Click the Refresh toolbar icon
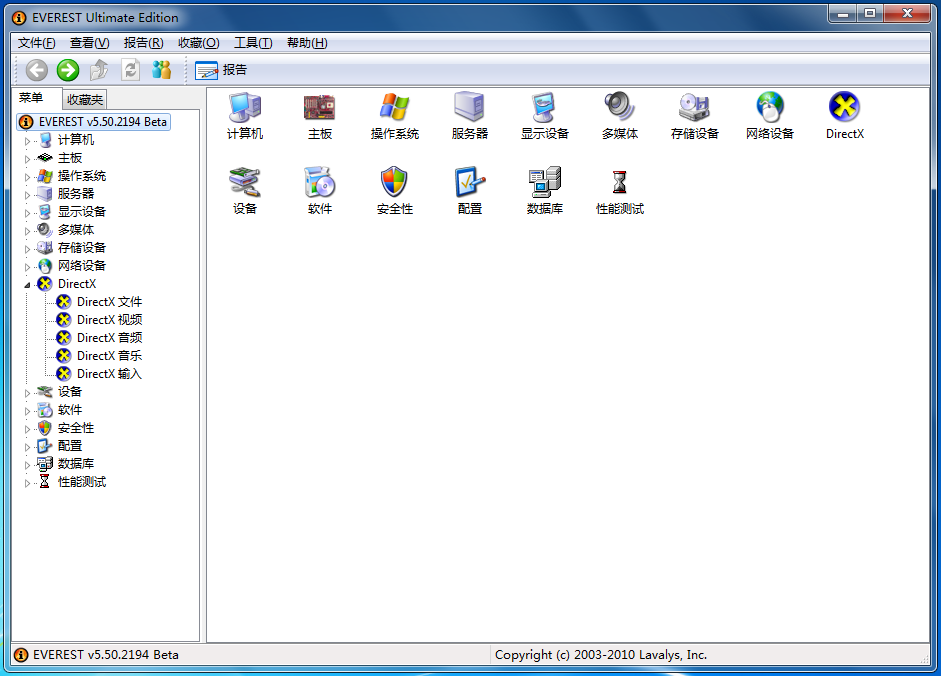Image resolution: width=941 pixels, height=676 pixels. click(x=130, y=70)
